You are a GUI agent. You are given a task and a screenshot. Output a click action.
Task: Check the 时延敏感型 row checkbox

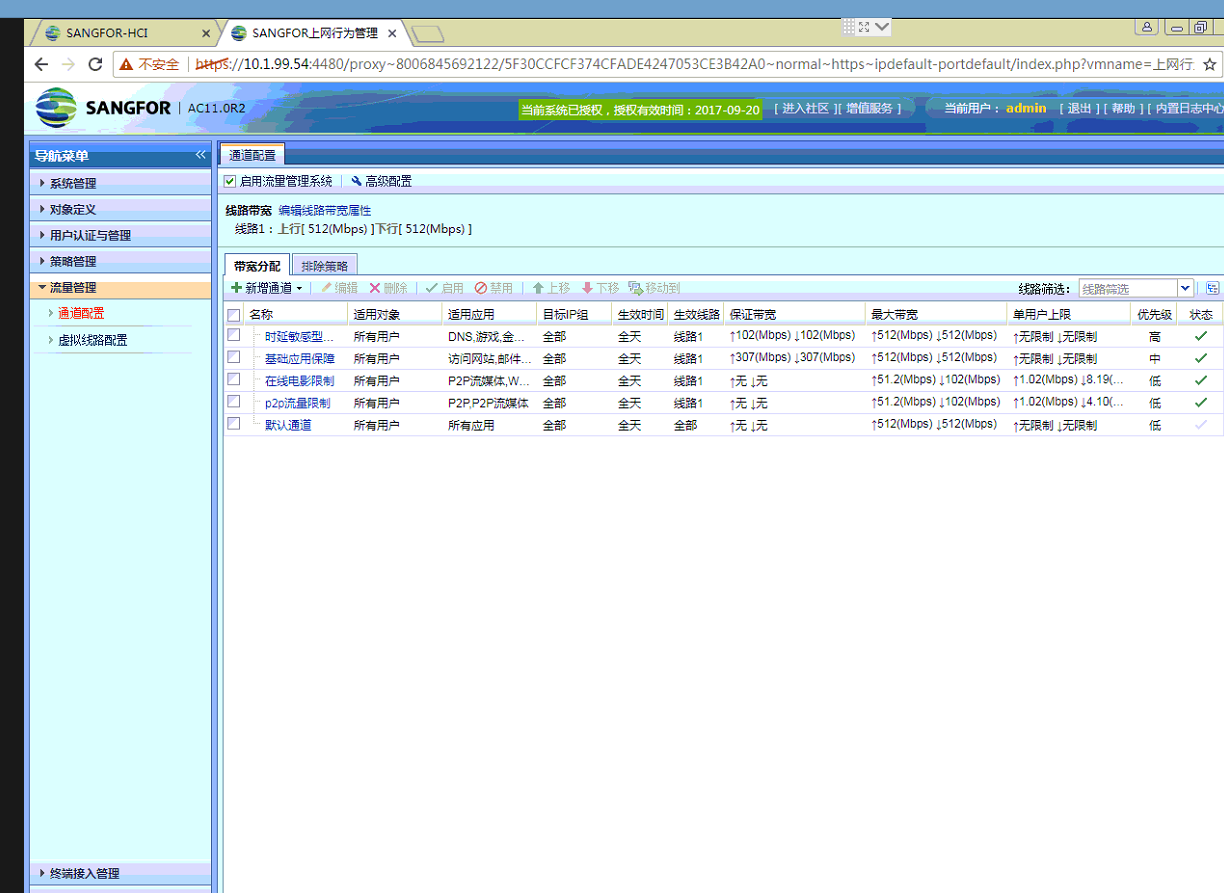tap(234, 335)
